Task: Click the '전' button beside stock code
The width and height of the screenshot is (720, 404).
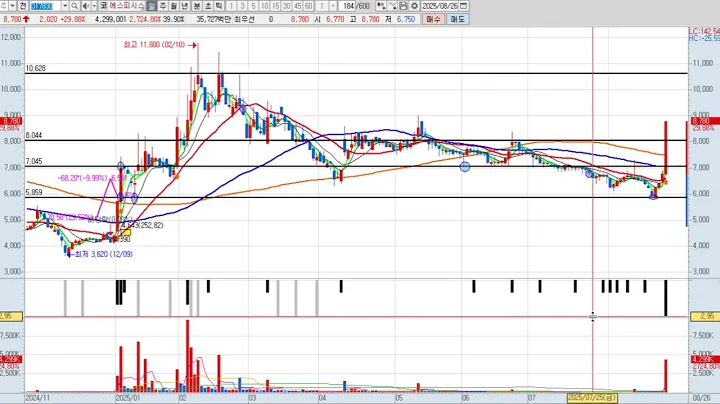Action: coord(22,6)
